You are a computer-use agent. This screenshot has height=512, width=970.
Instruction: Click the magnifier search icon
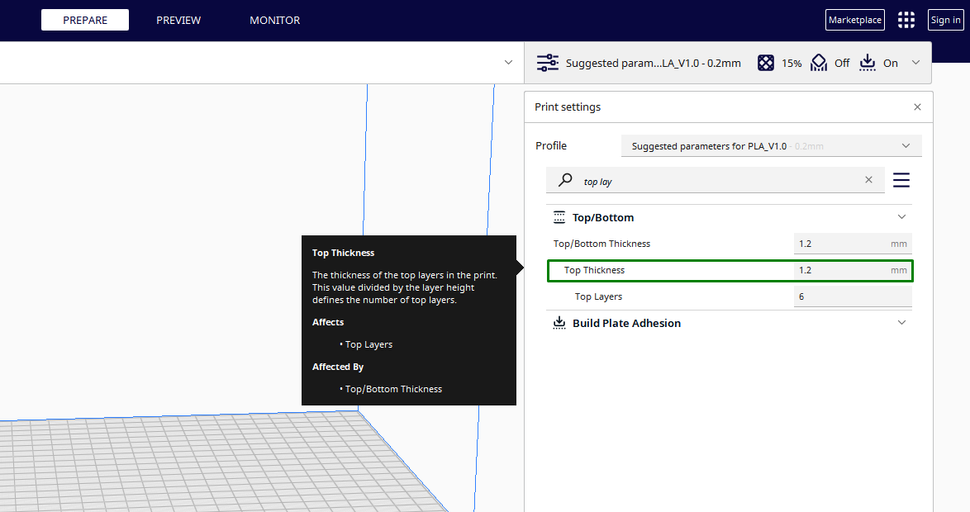(565, 180)
